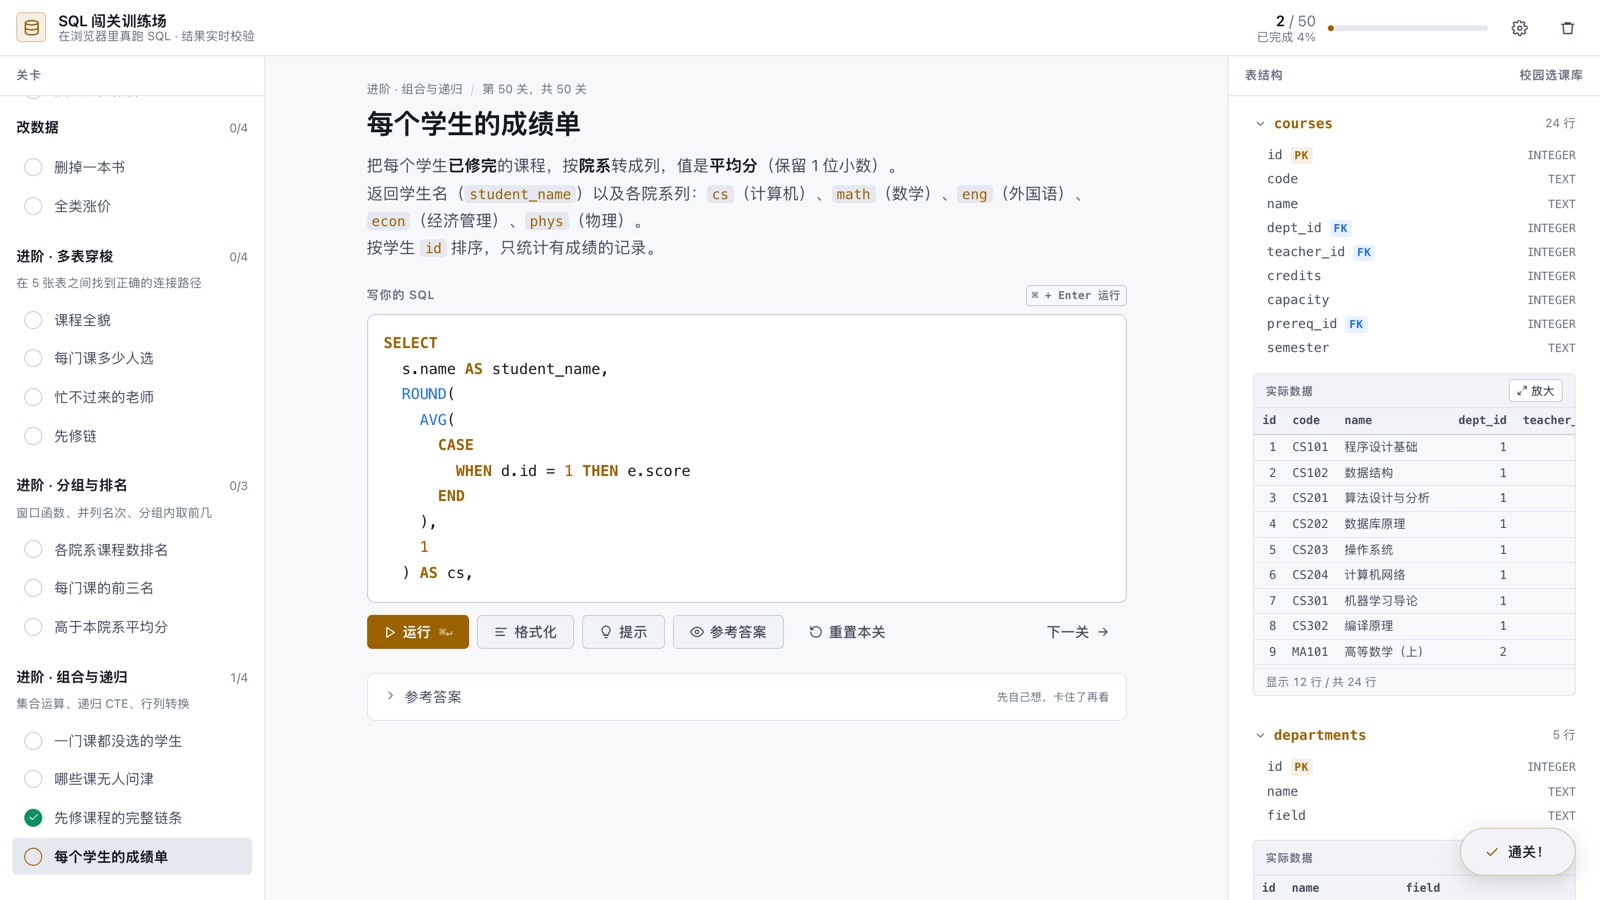Image resolution: width=1600 pixels, height=900 pixels.
Task: Open the 高于本院系平均分 level
Action: (132, 627)
